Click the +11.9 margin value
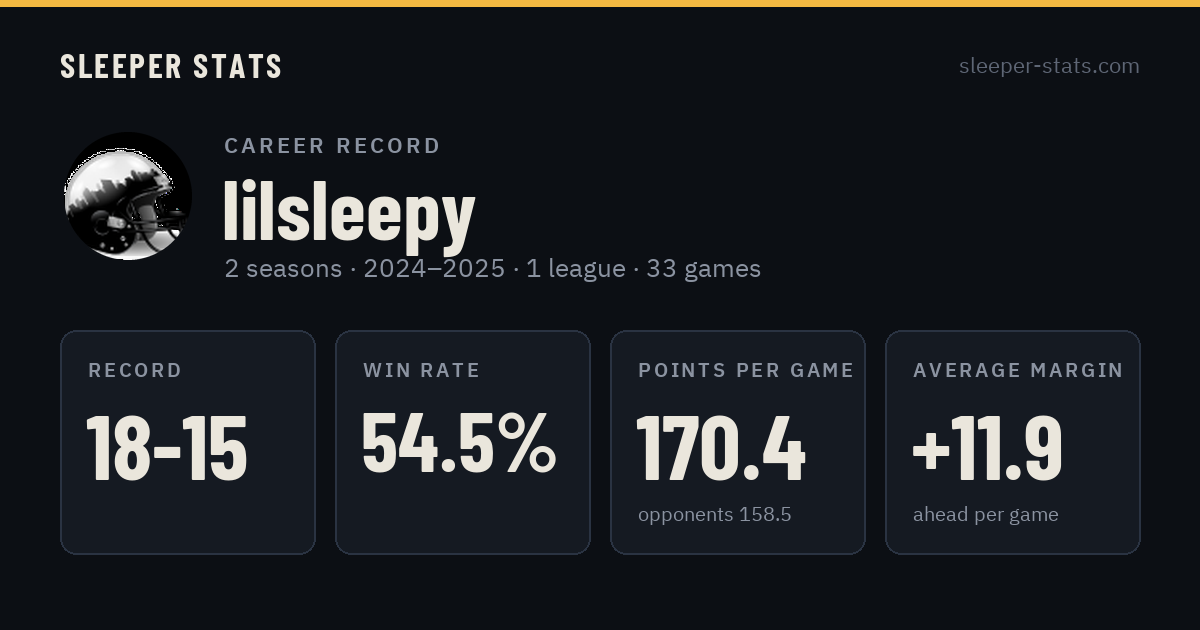Image resolution: width=1200 pixels, height=630 pixels. click(x=987, y=448)
